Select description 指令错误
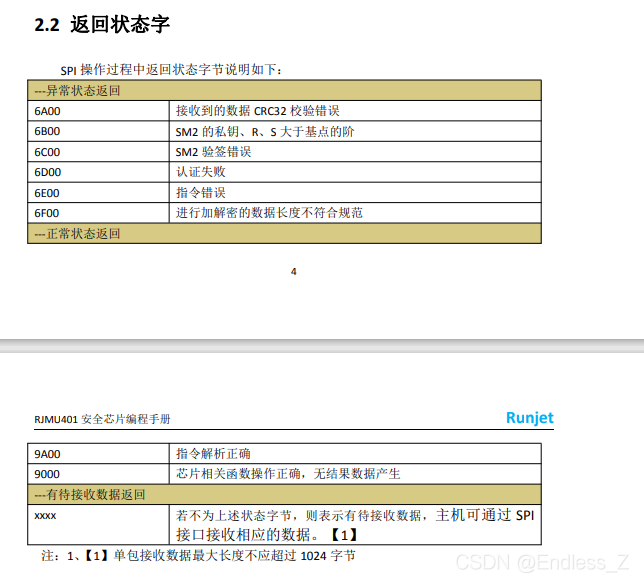 point(201,193)
